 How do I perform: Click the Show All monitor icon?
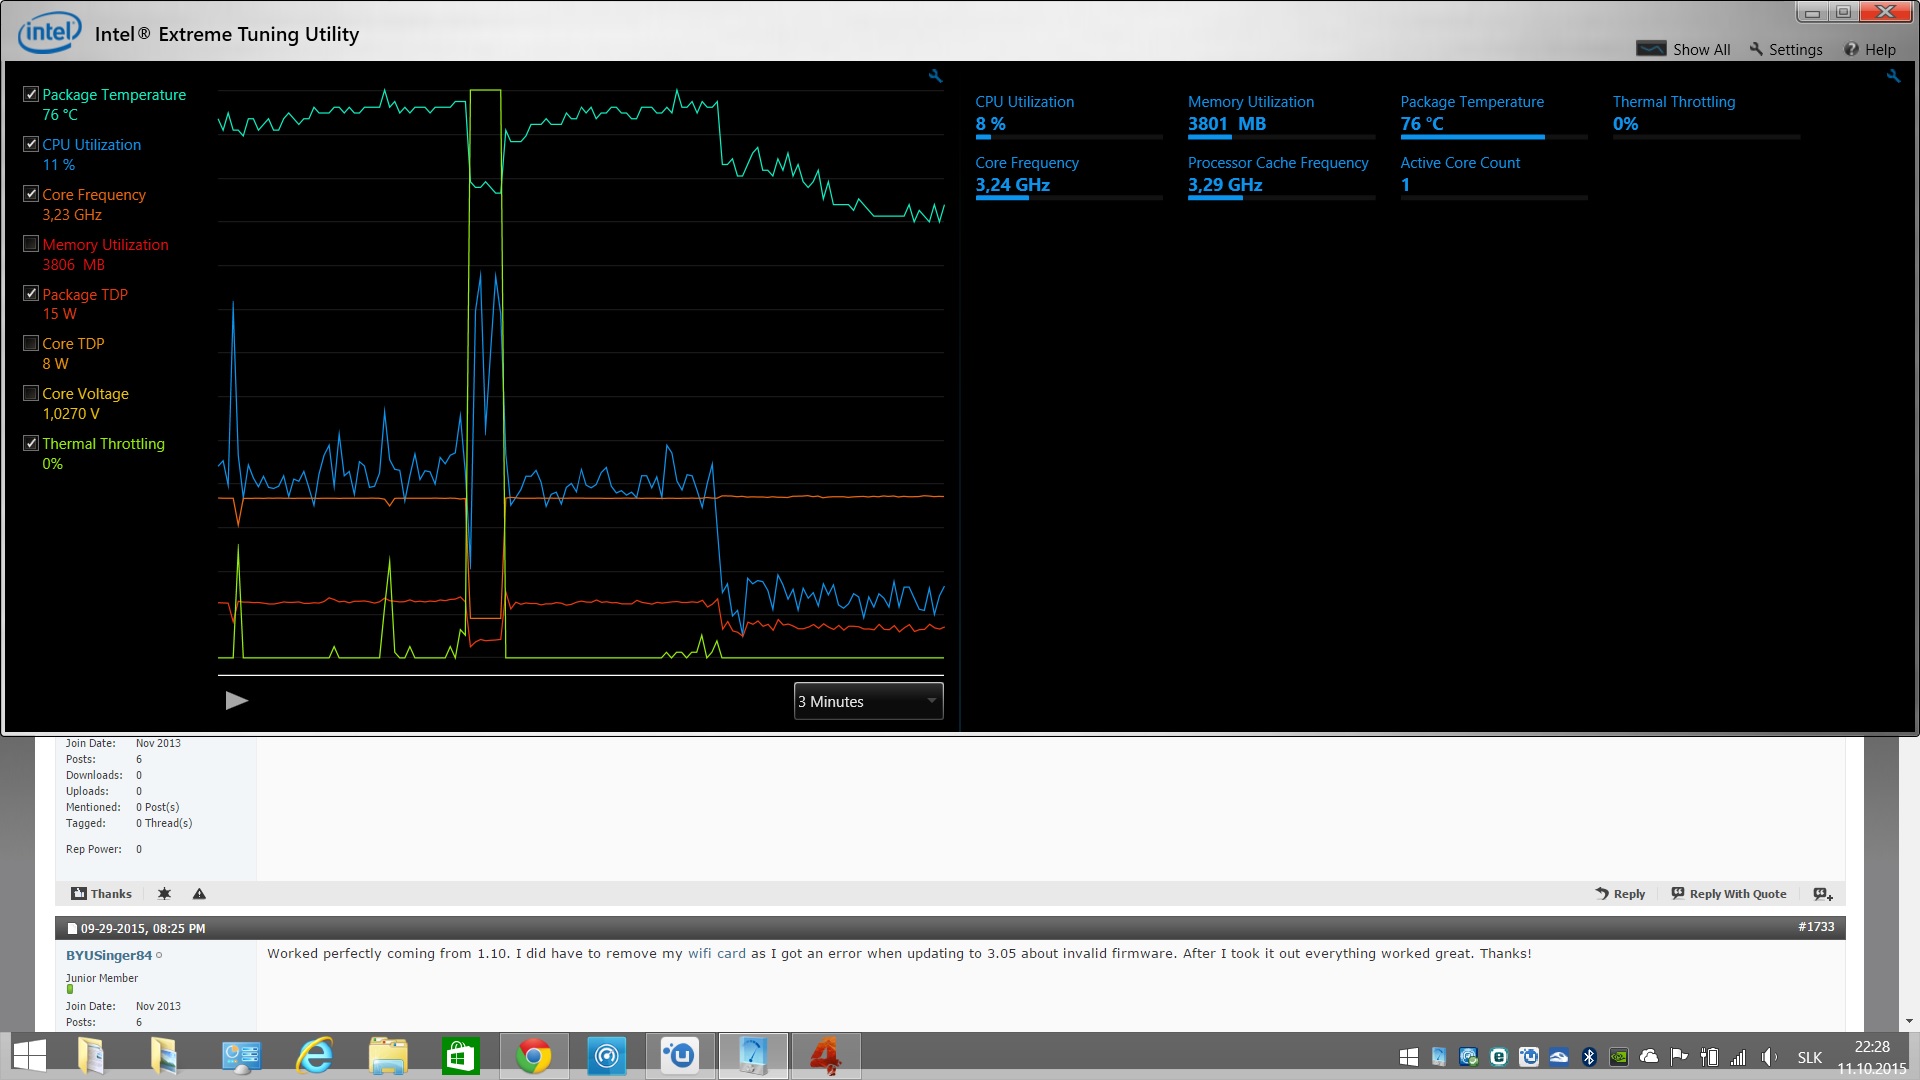coord(1651,49)
